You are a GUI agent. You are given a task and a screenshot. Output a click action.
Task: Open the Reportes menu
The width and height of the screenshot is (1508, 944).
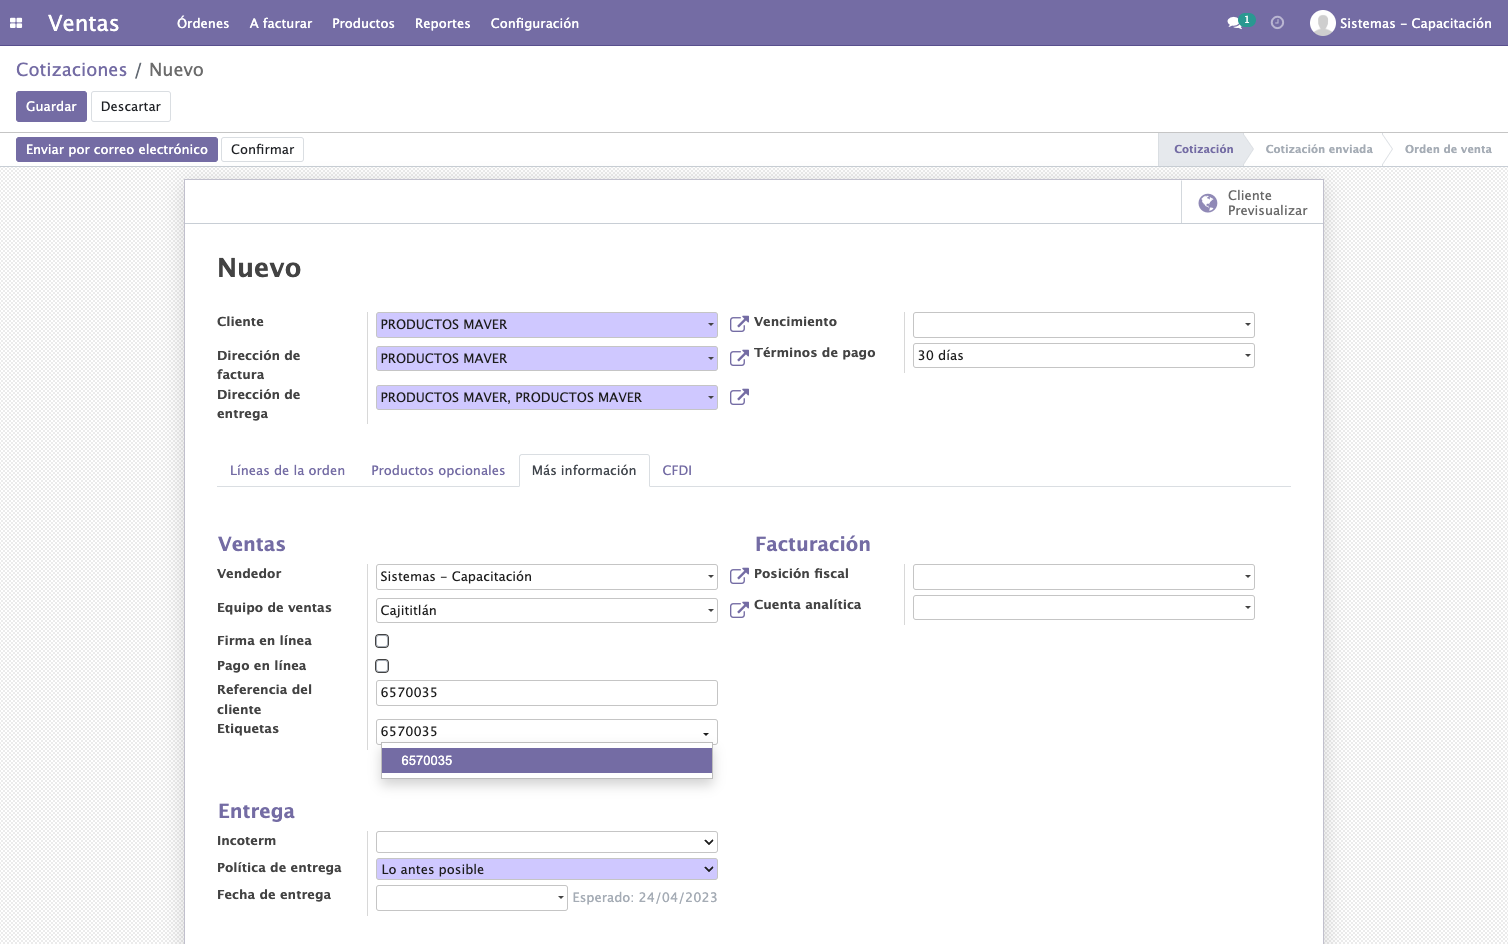pos(442,23)
